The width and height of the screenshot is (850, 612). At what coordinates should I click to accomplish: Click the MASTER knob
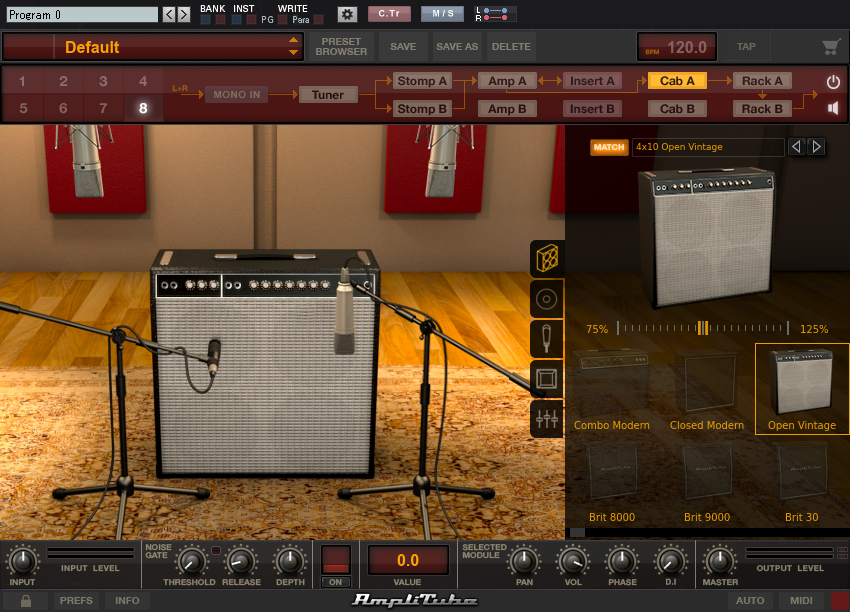pyautogui.click(x=720, y=561)
